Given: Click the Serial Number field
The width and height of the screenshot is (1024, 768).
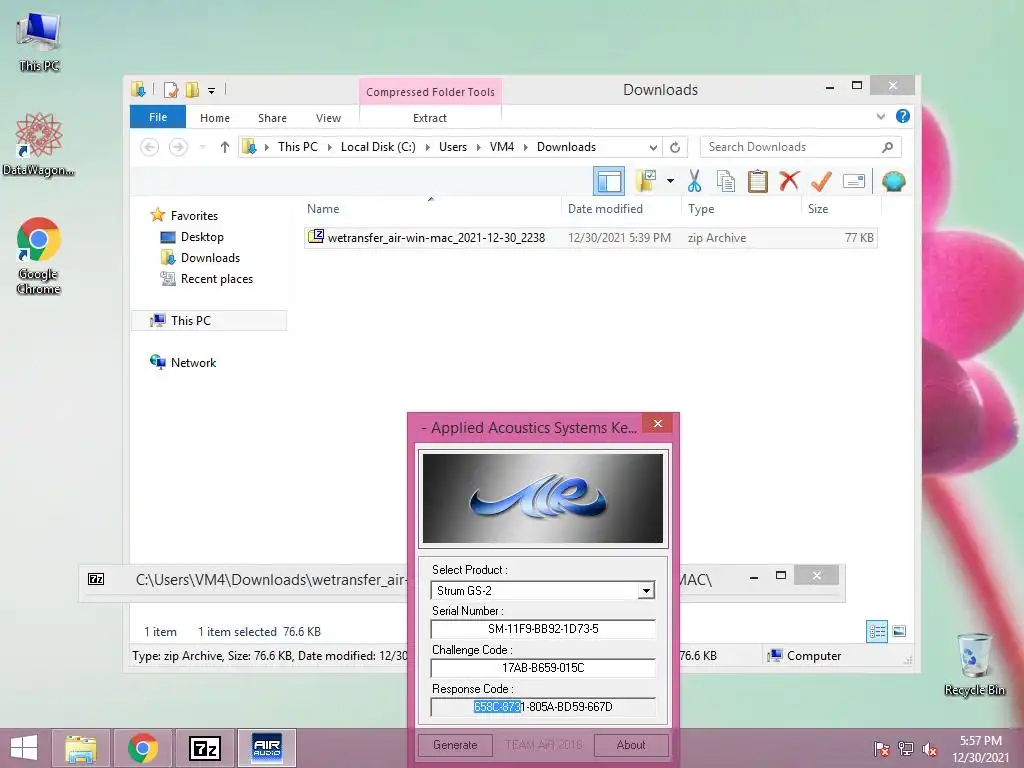Looking at the screenshot, I should point(543,629).
